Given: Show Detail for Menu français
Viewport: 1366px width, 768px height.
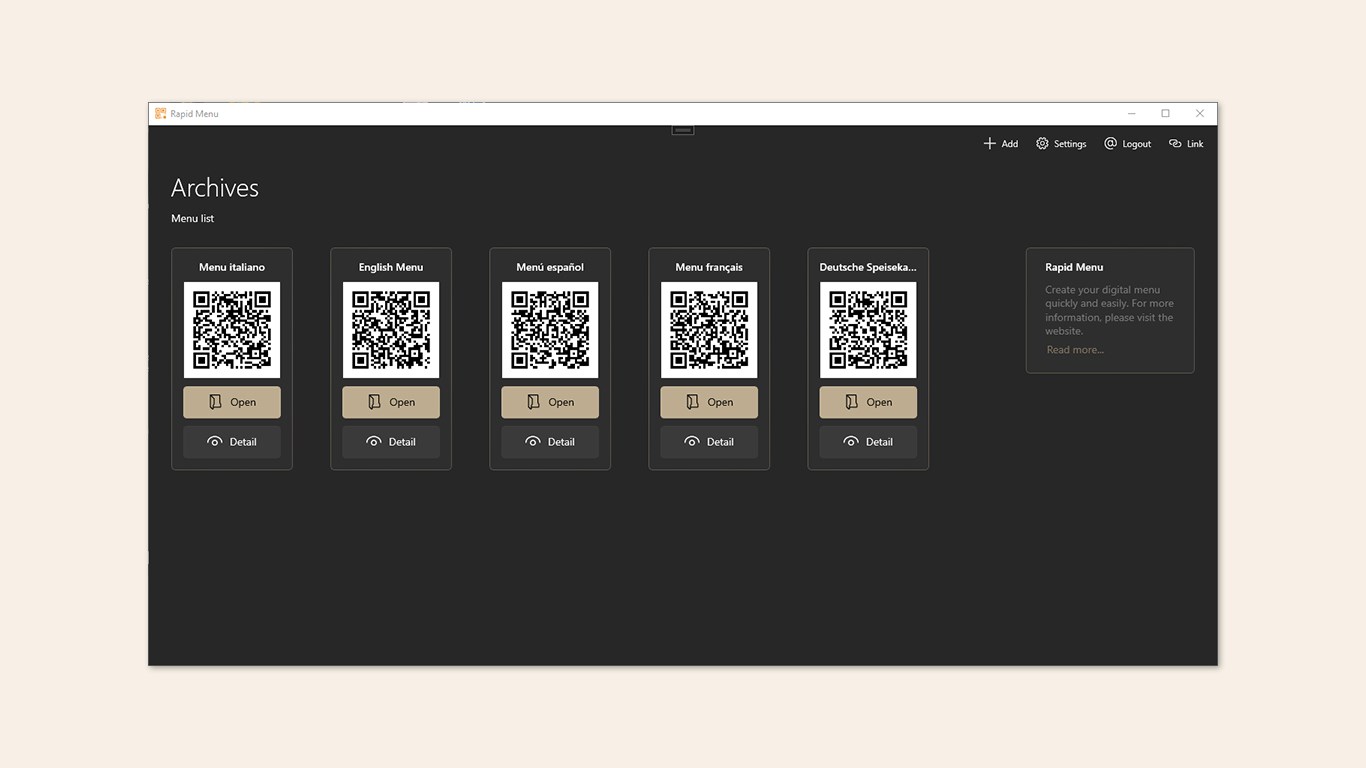Looking at the screenshot, I should [709, 442].
